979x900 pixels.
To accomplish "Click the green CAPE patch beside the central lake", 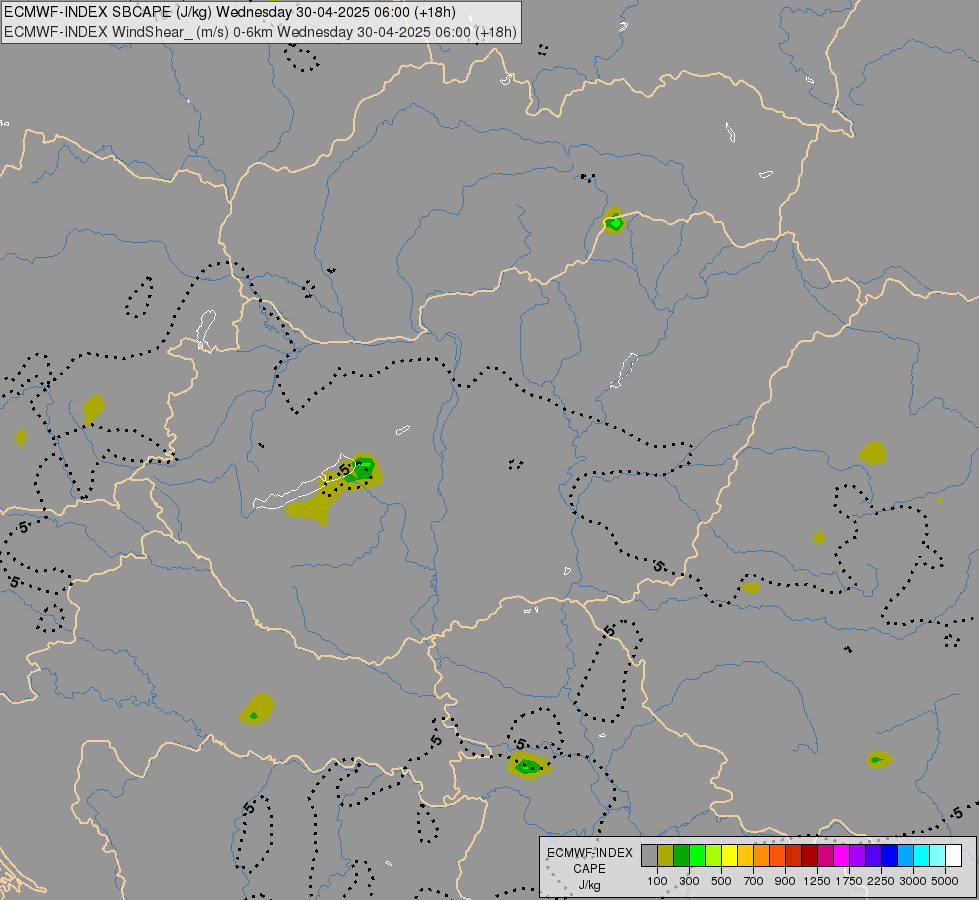I will click(x=362, y=468).
